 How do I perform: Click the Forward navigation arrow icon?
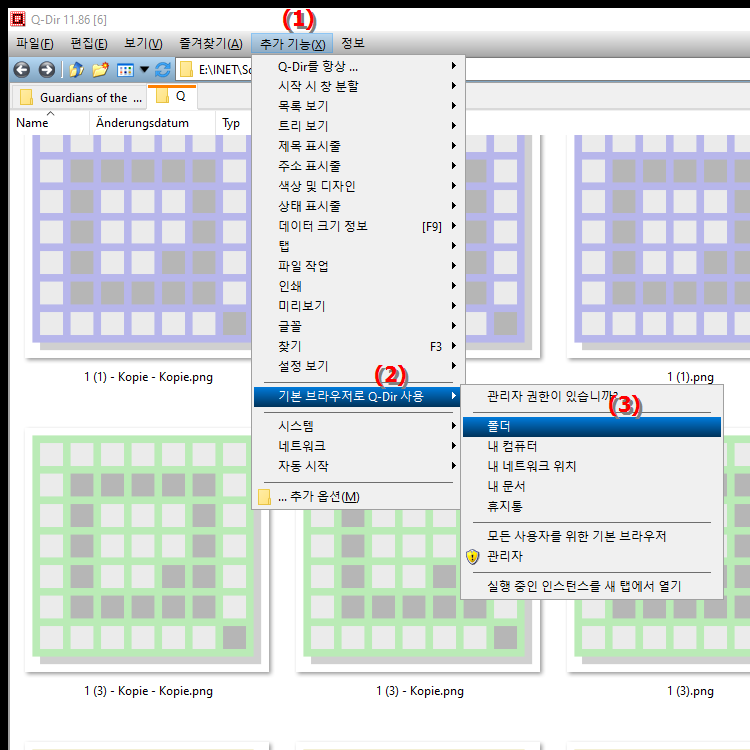tap(46, 70)
